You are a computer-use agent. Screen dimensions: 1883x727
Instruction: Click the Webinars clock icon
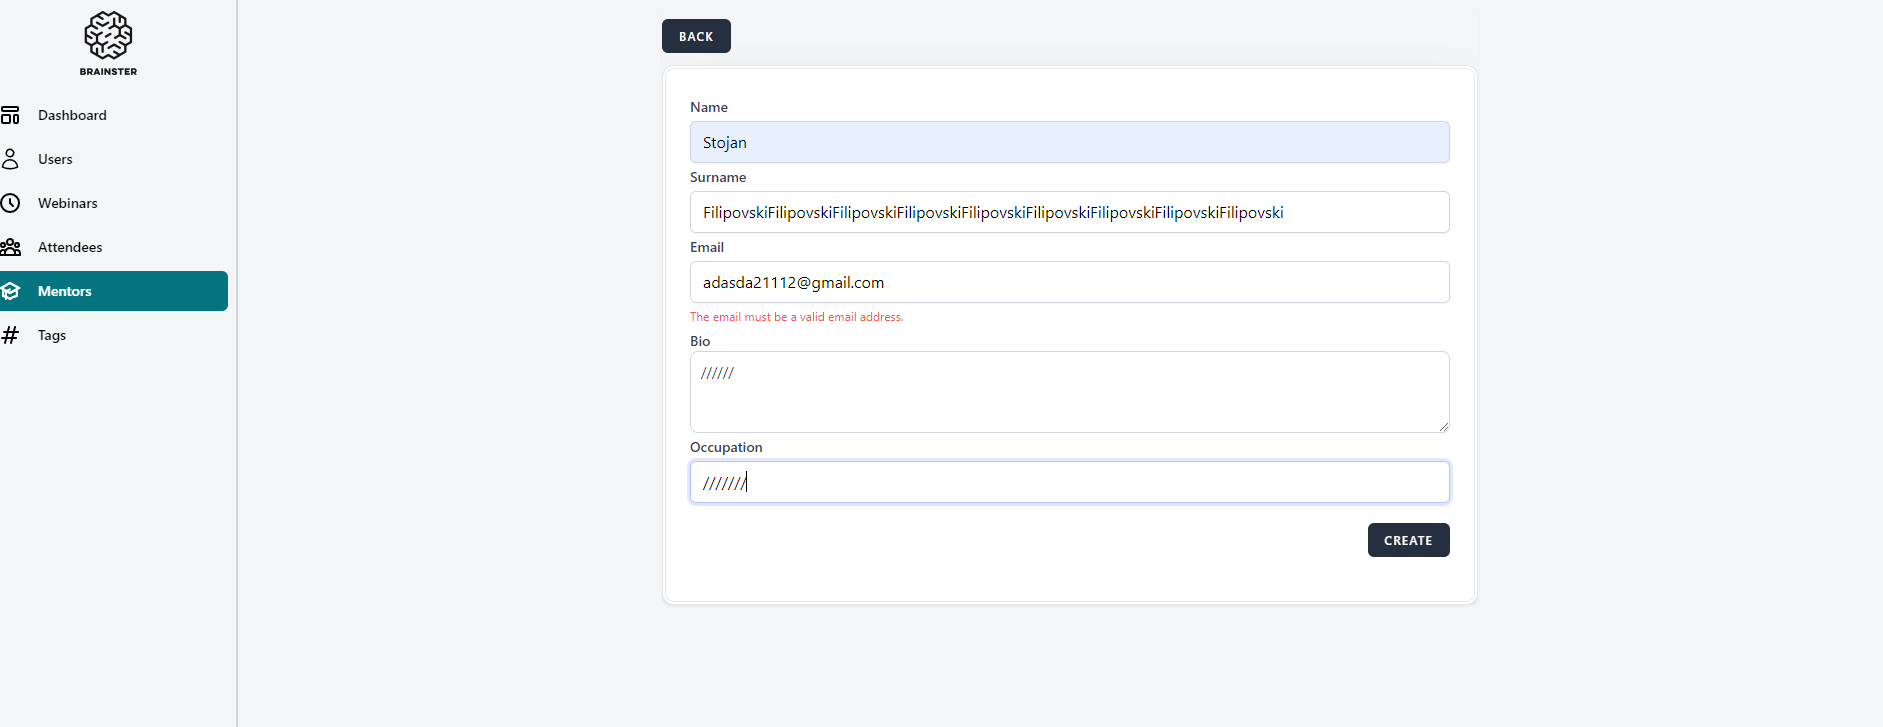(10, 203)
